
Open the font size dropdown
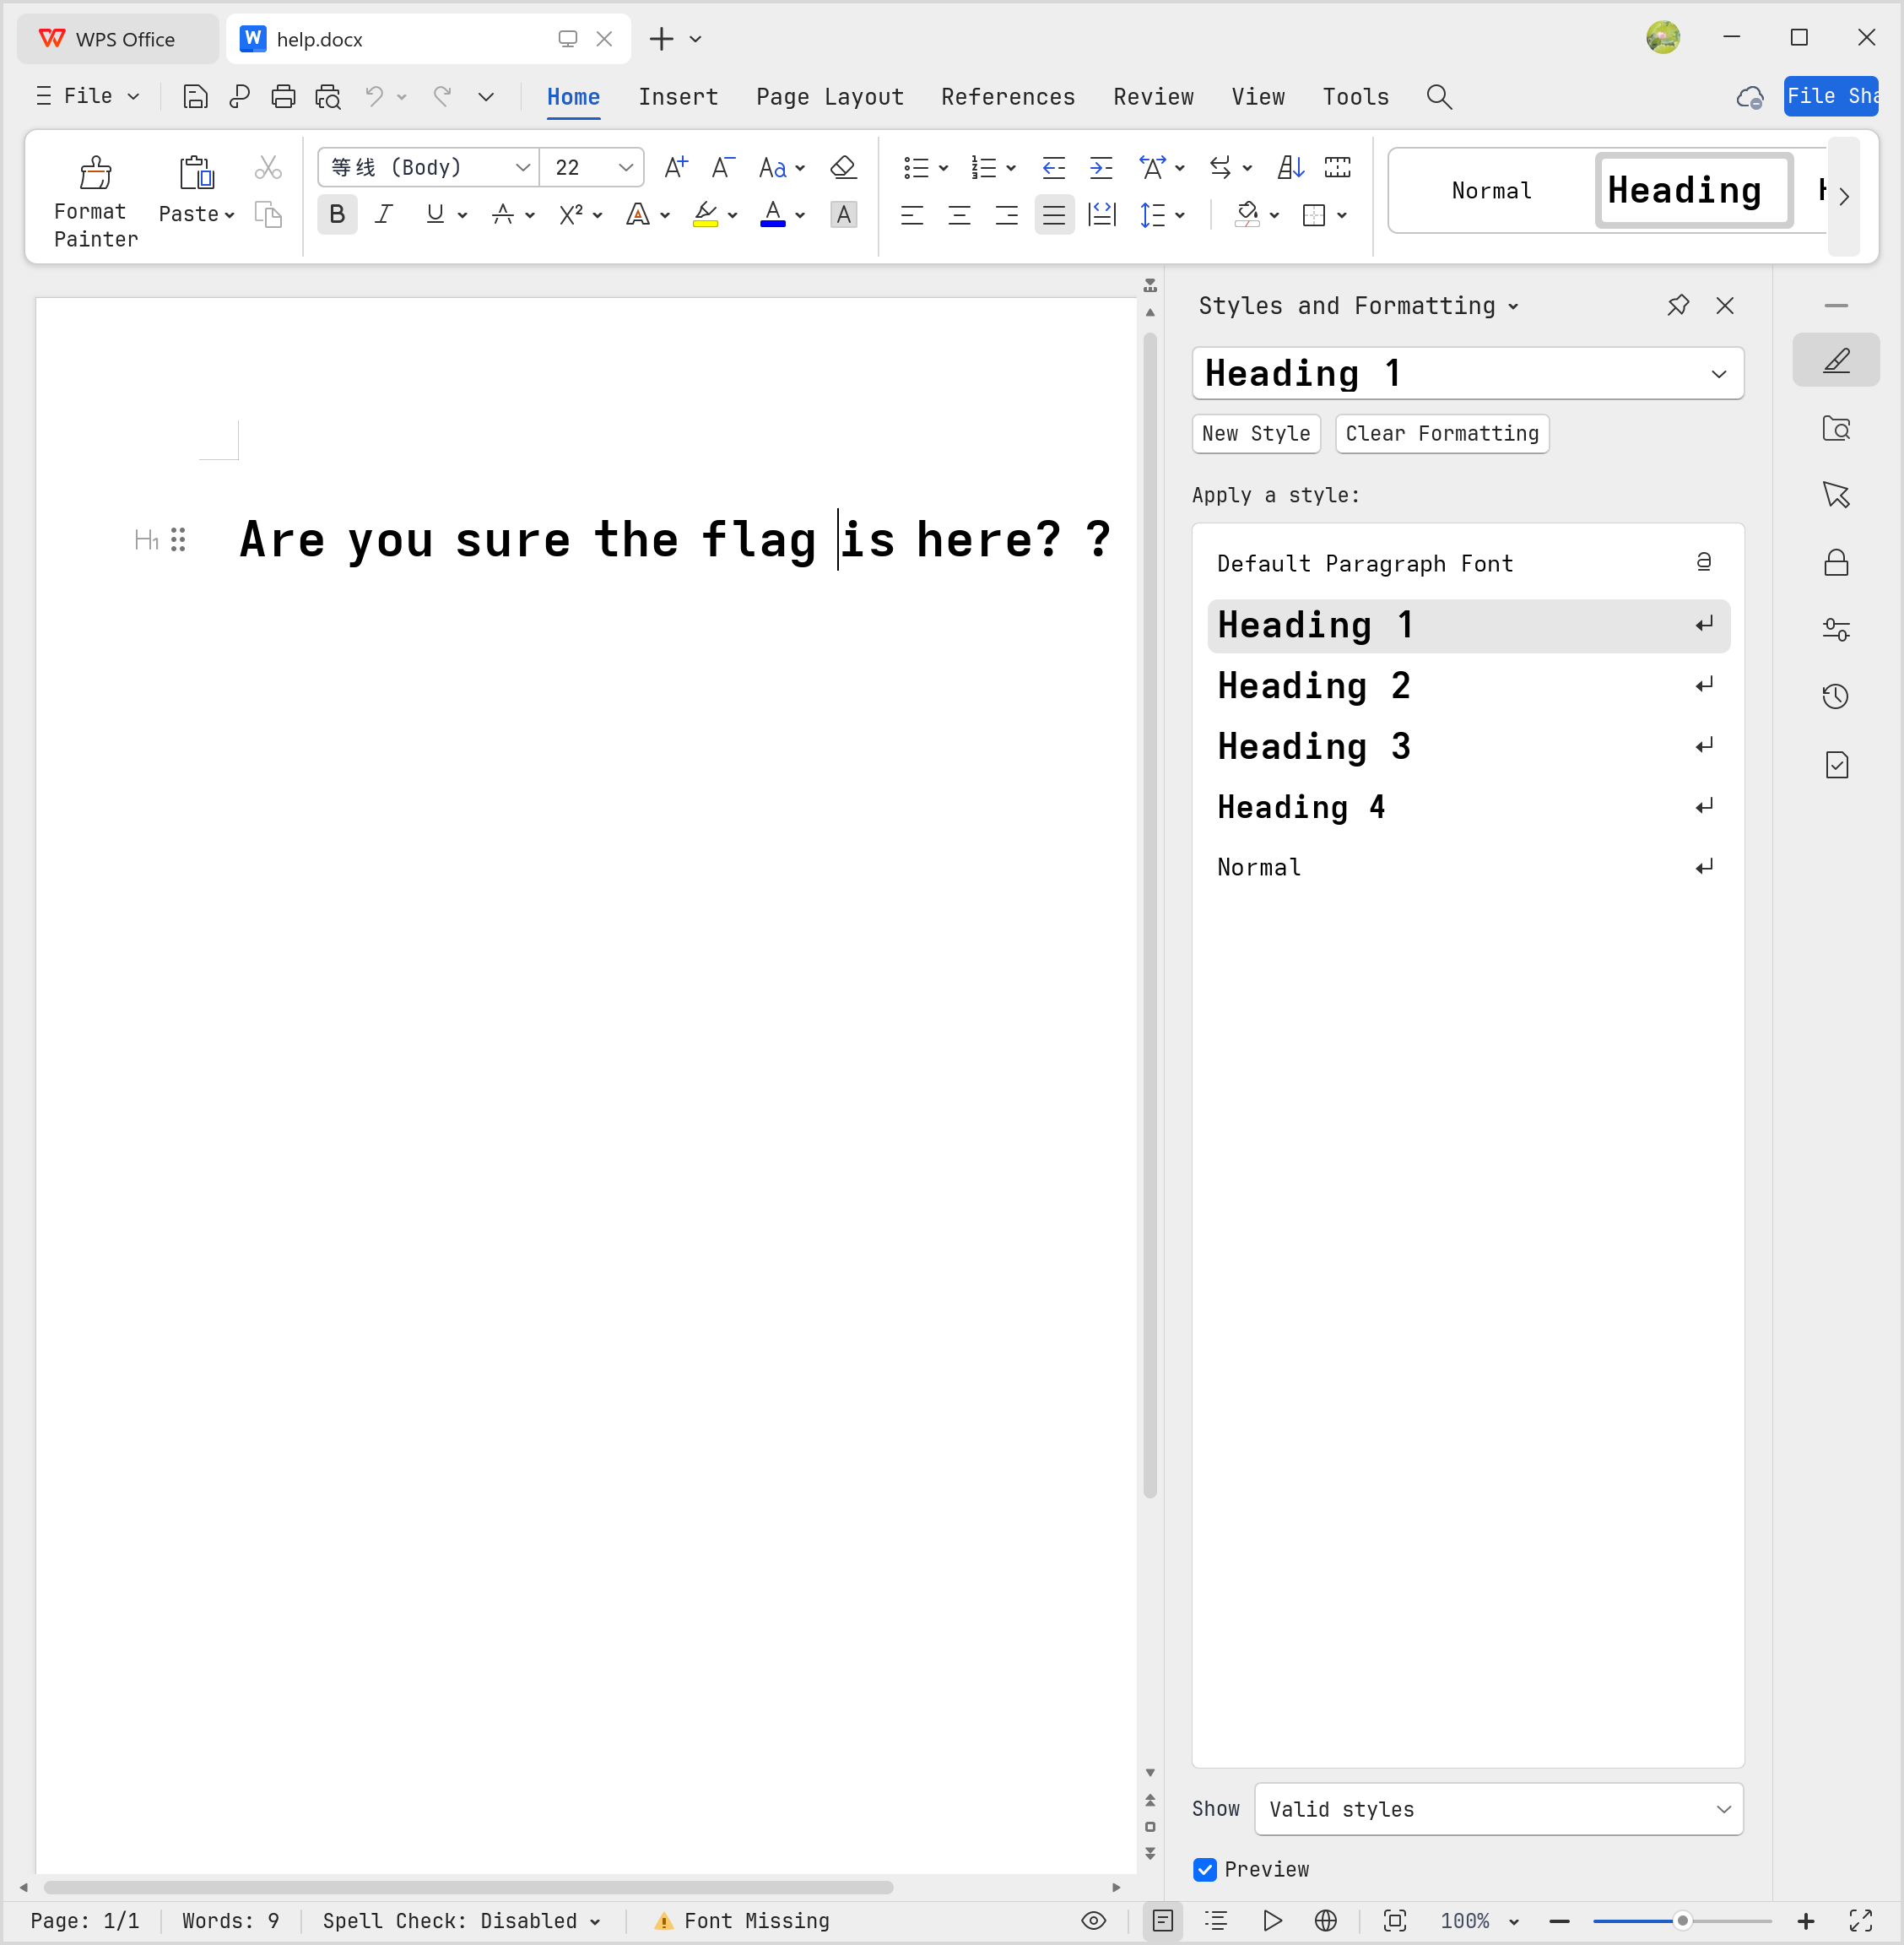(x=626, y=167)
